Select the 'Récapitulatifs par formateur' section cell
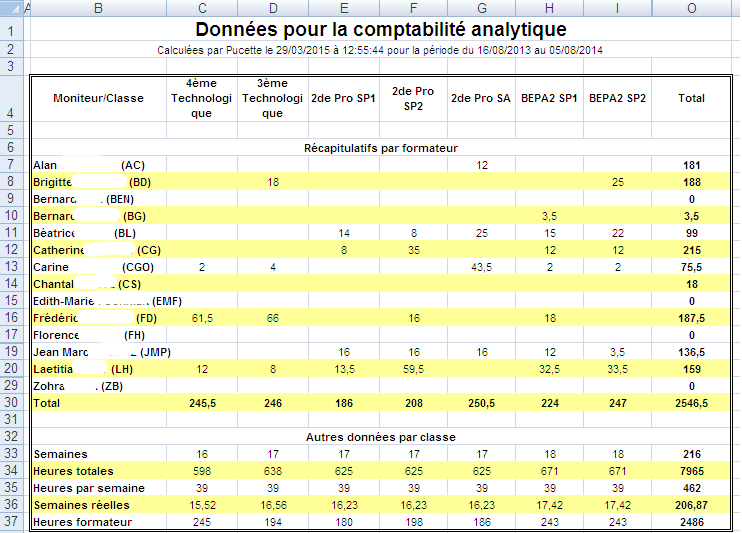This screenshot has width=742, height=533. point(380,148)
